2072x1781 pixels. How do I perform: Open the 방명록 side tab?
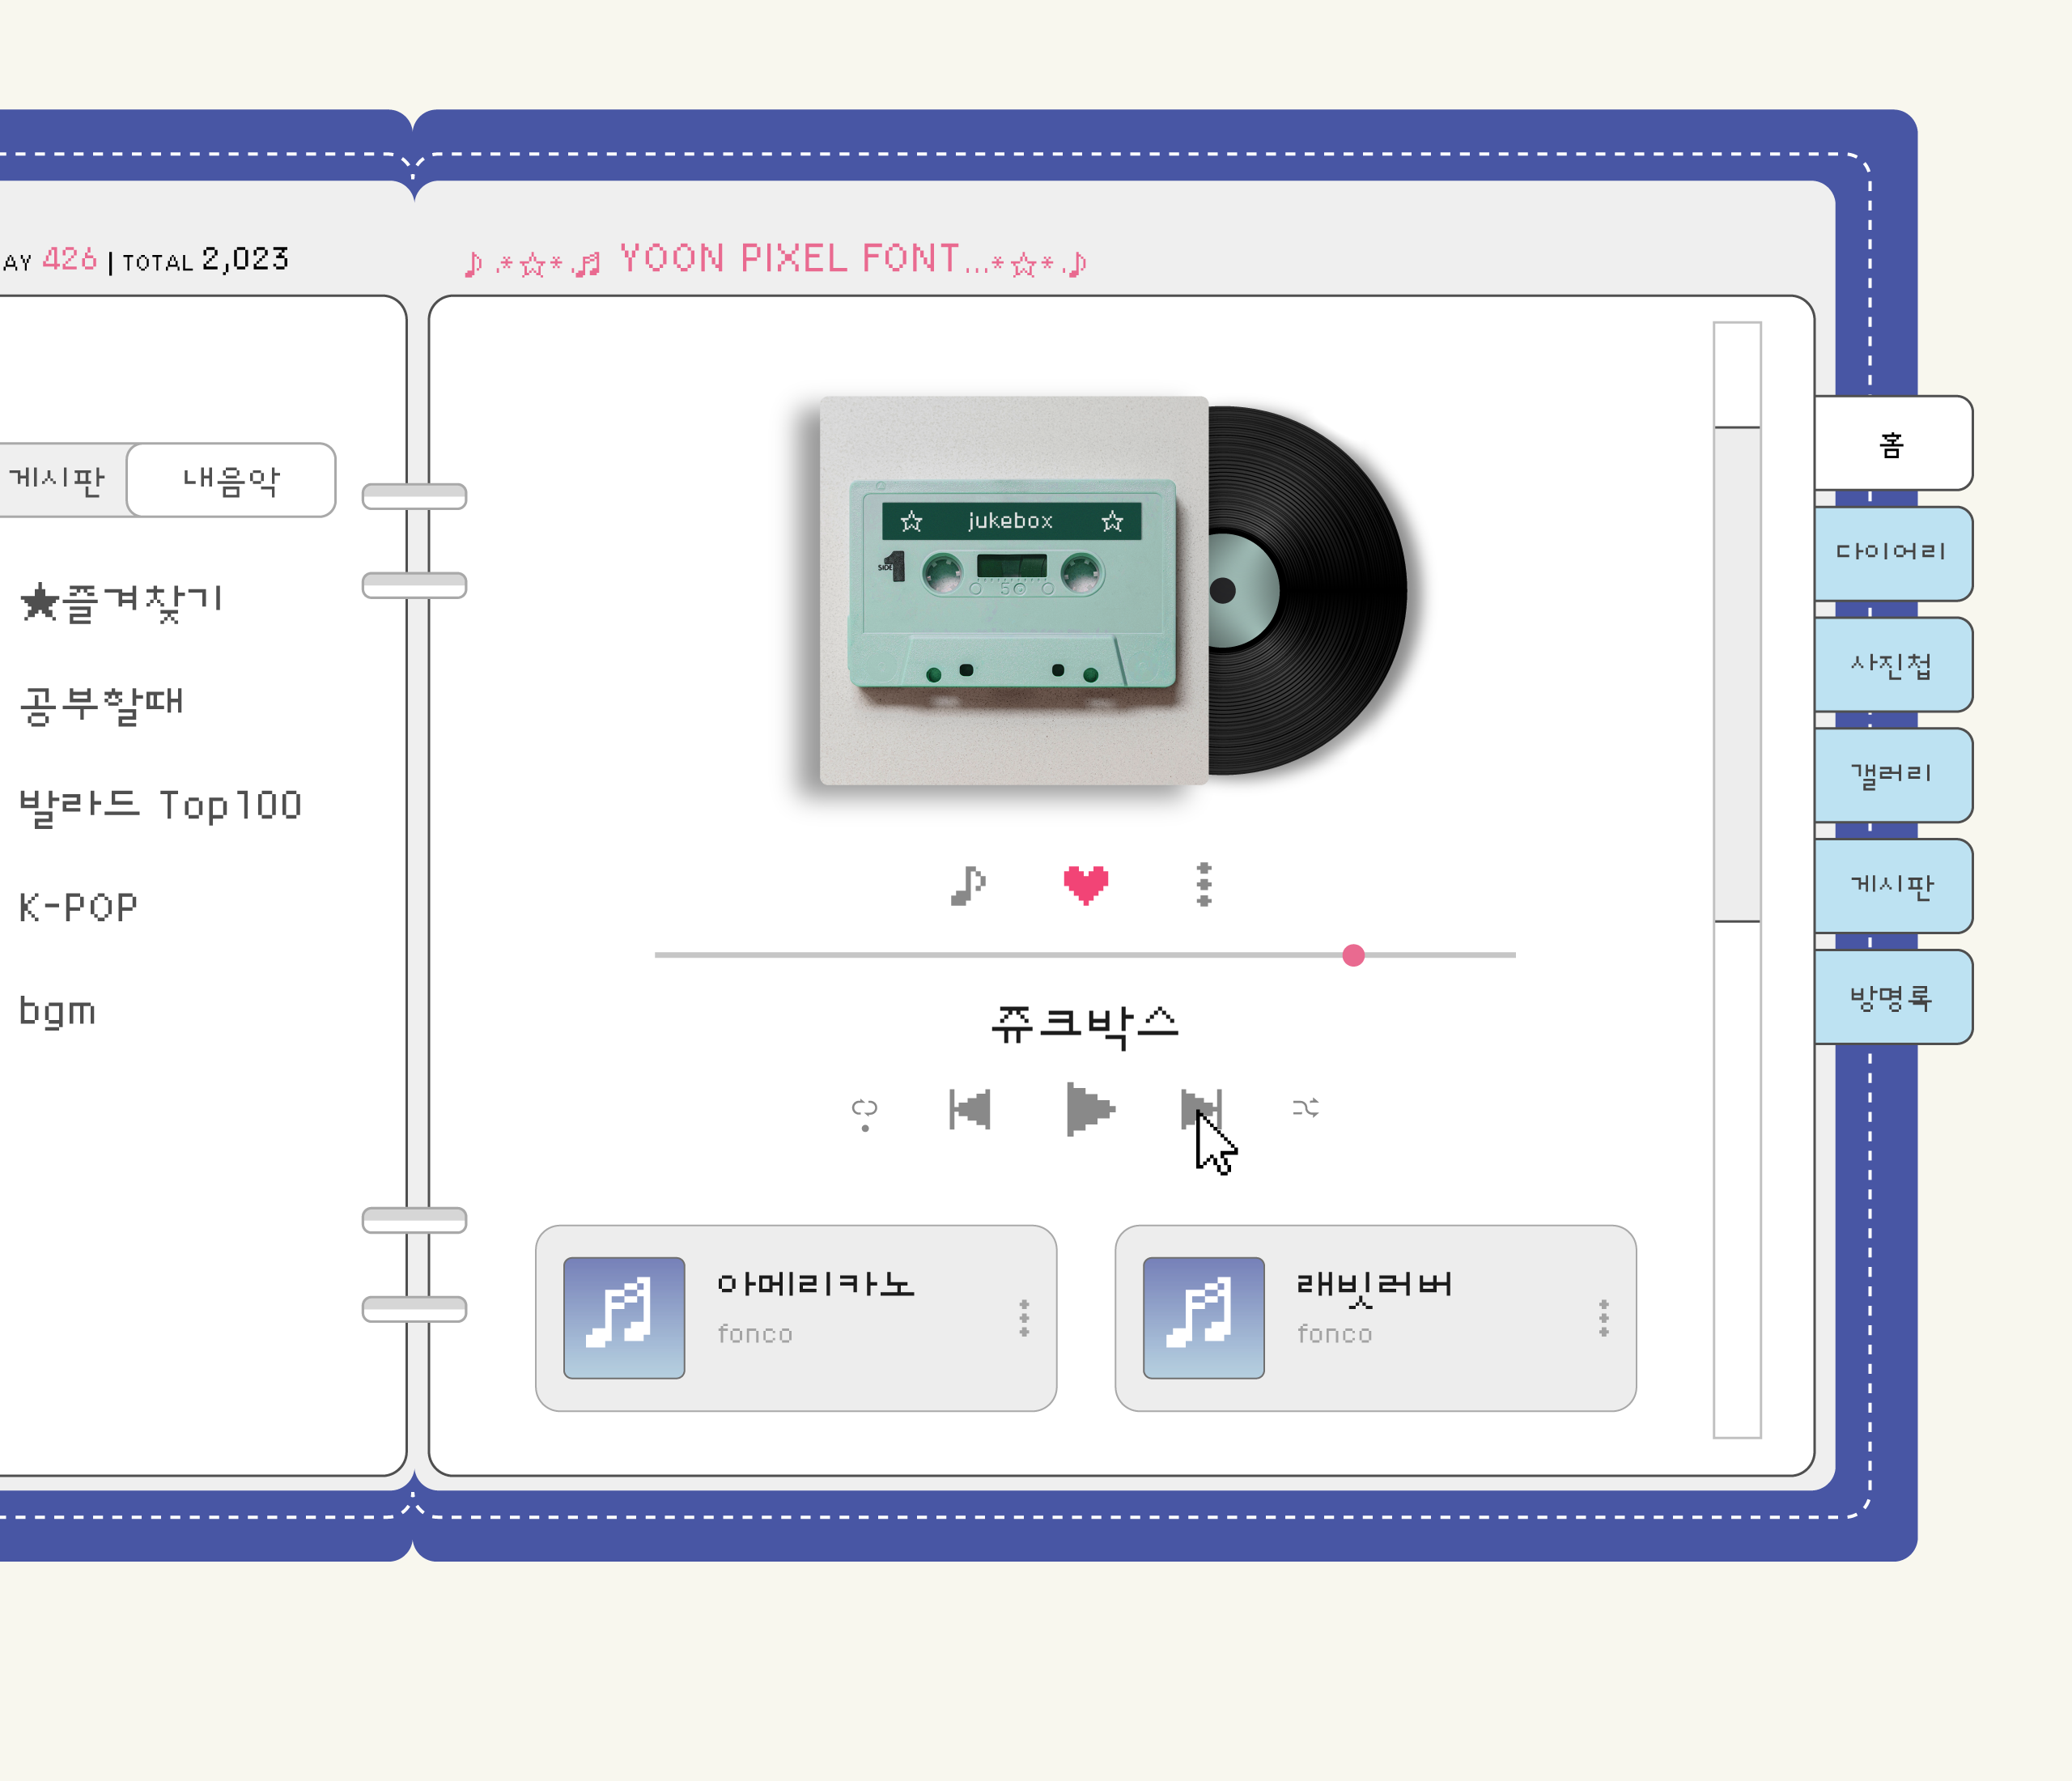click(x=1893, y=997)
